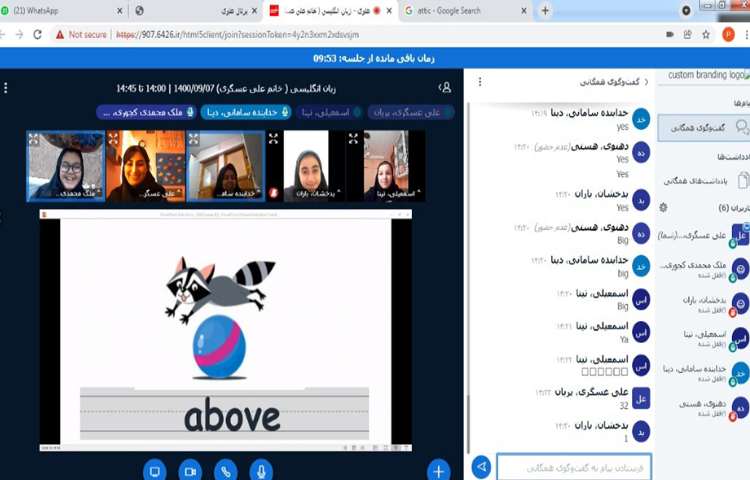This screenshot has width=750, height=480.
Task: Open the browser profile avatar
Action: (728, 34)
